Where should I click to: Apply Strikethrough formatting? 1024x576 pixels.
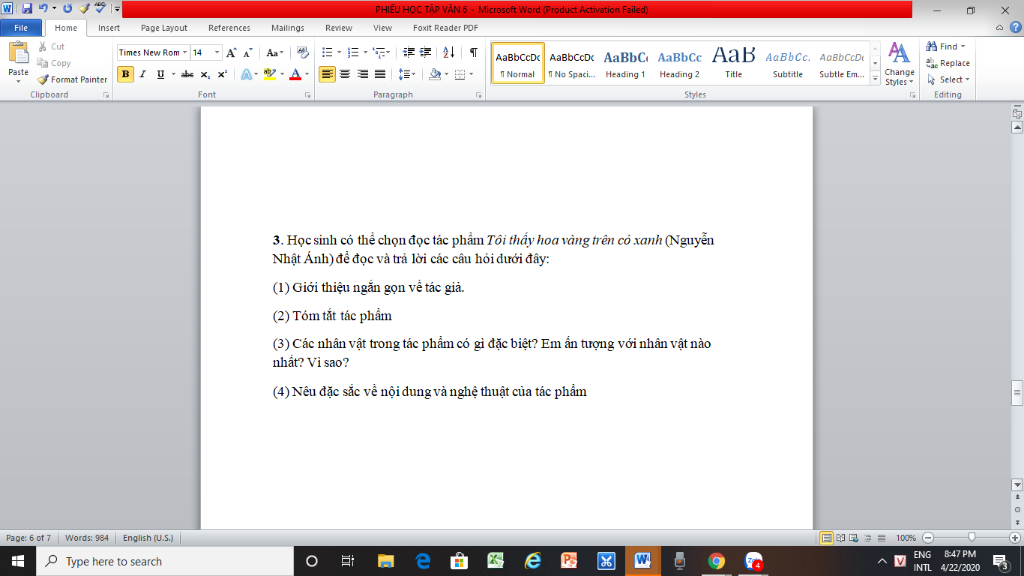pos(187,74)
